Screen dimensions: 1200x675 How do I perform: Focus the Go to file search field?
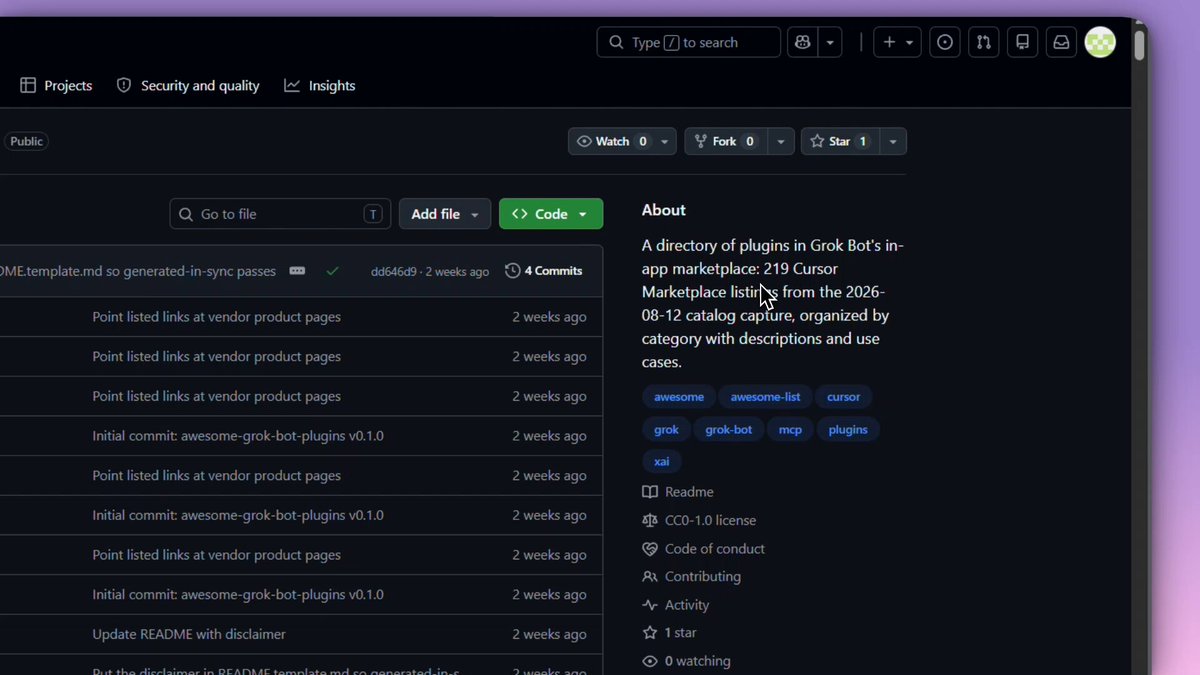280,214
